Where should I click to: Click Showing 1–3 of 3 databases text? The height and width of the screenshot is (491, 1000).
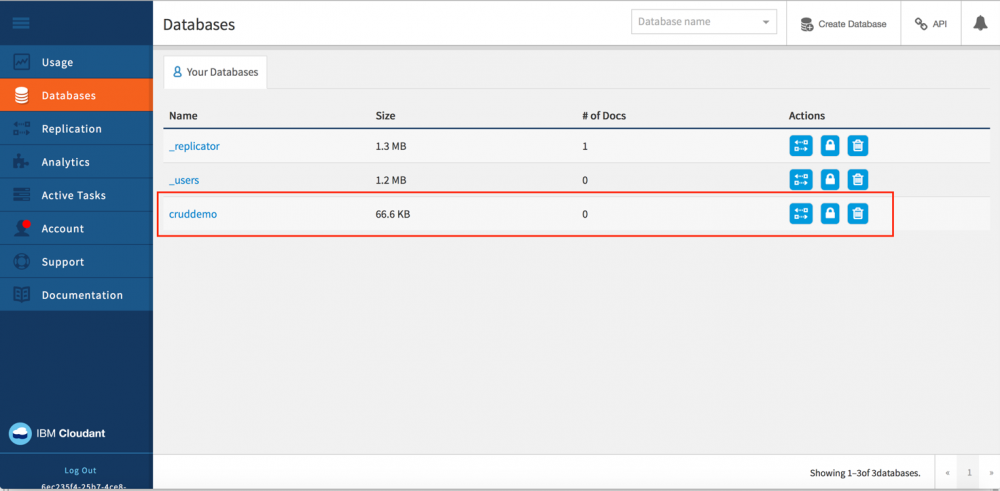(865, 473)
